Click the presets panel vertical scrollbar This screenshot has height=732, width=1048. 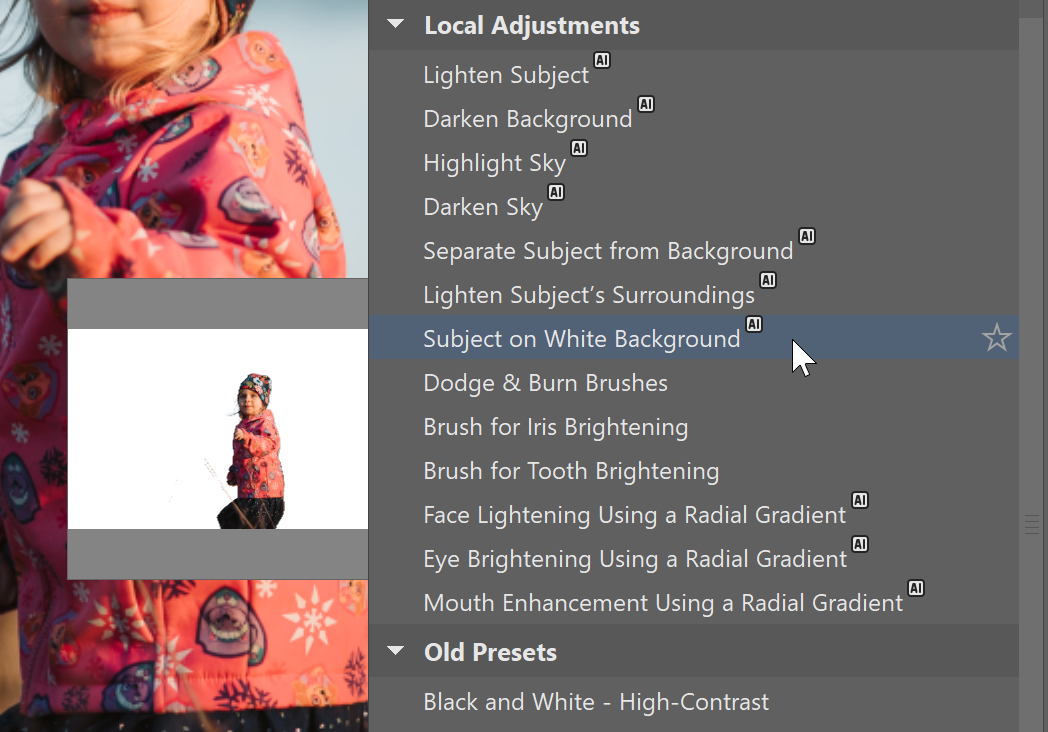pos(1031,300)
